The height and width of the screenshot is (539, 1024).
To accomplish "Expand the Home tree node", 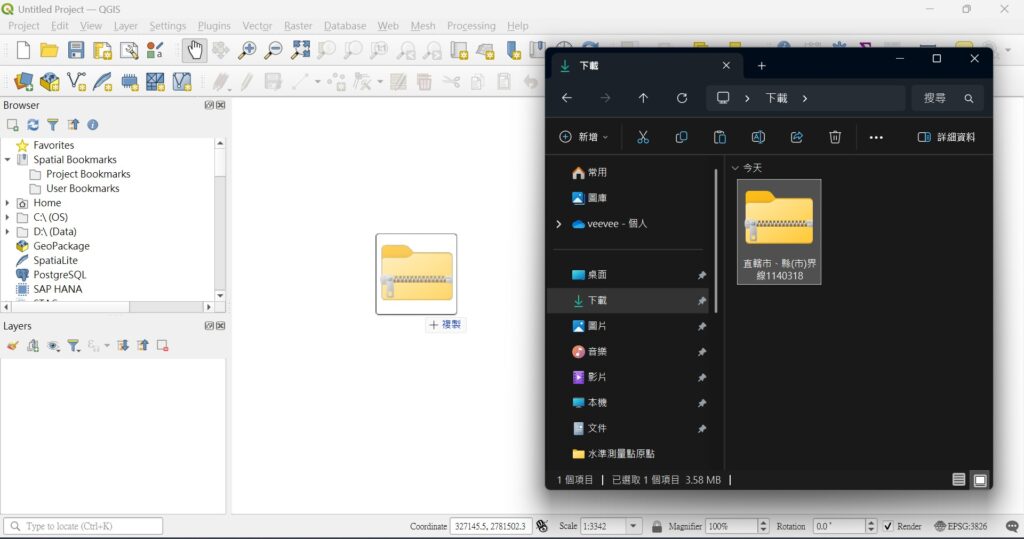I will point(7,203).
